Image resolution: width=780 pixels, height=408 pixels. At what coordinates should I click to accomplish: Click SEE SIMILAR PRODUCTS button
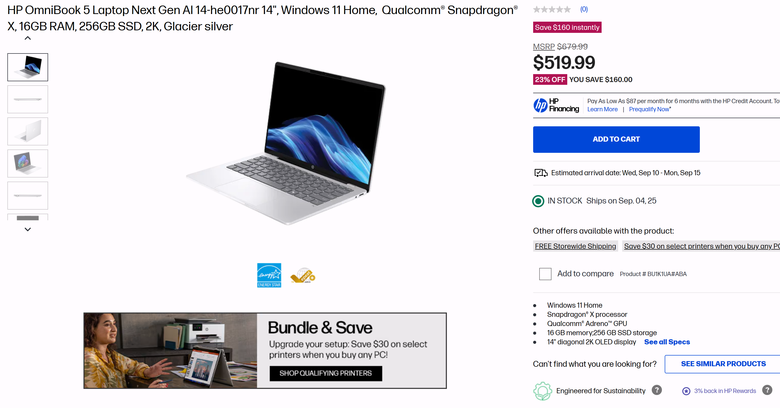[x=723, y=364]
